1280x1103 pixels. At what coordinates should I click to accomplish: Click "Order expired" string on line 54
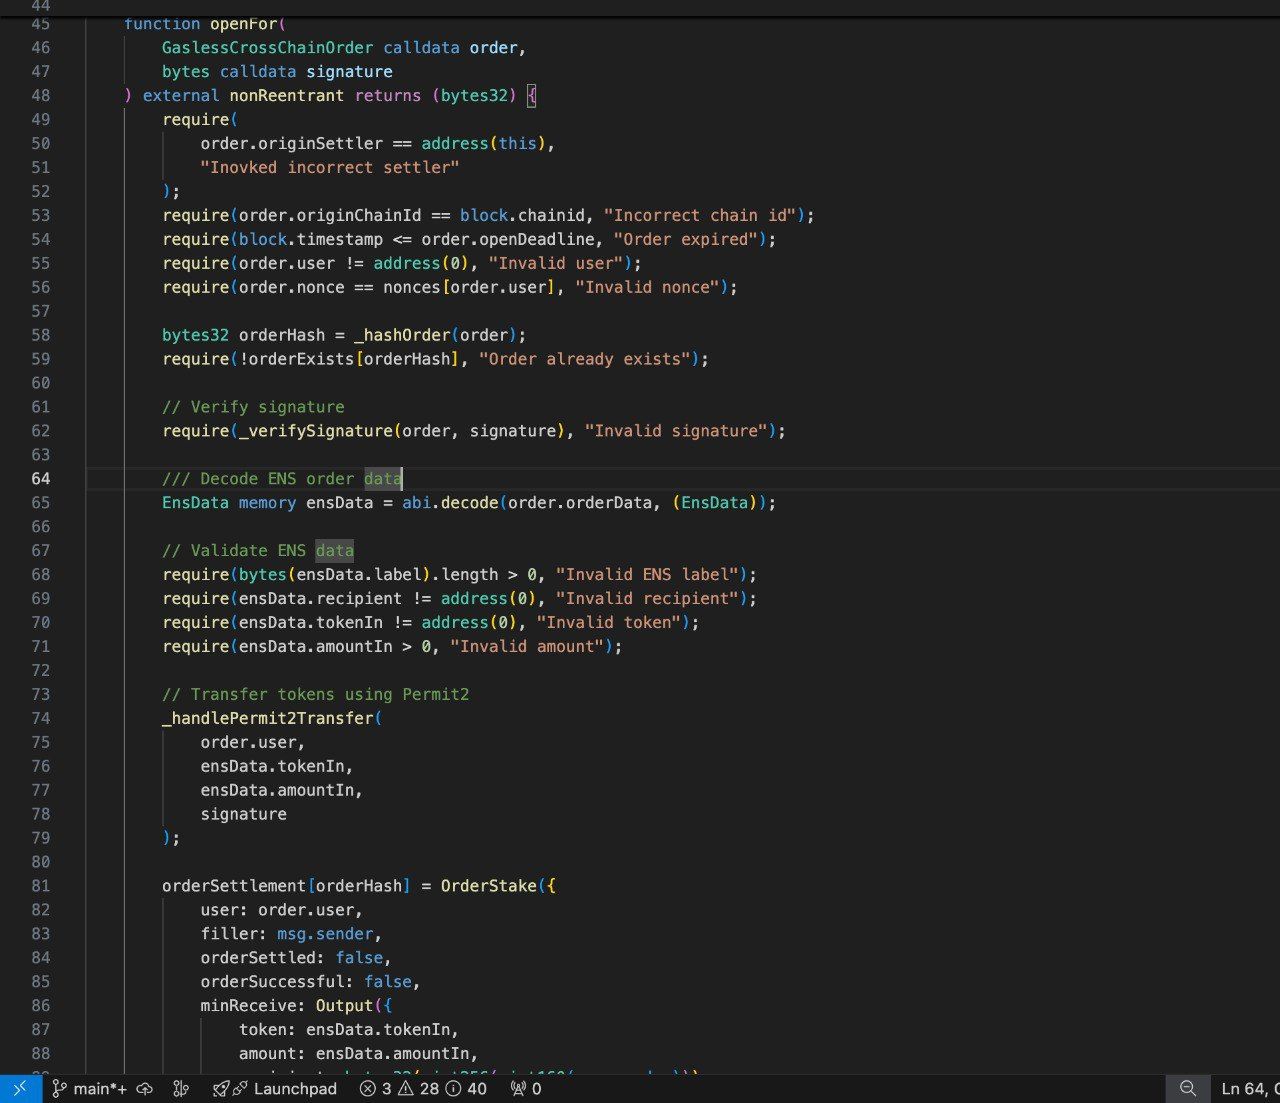tap(686, 239)
